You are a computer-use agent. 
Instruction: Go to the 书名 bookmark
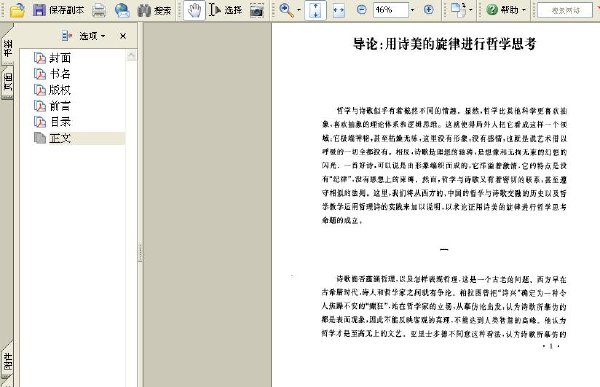pos(60,73)
